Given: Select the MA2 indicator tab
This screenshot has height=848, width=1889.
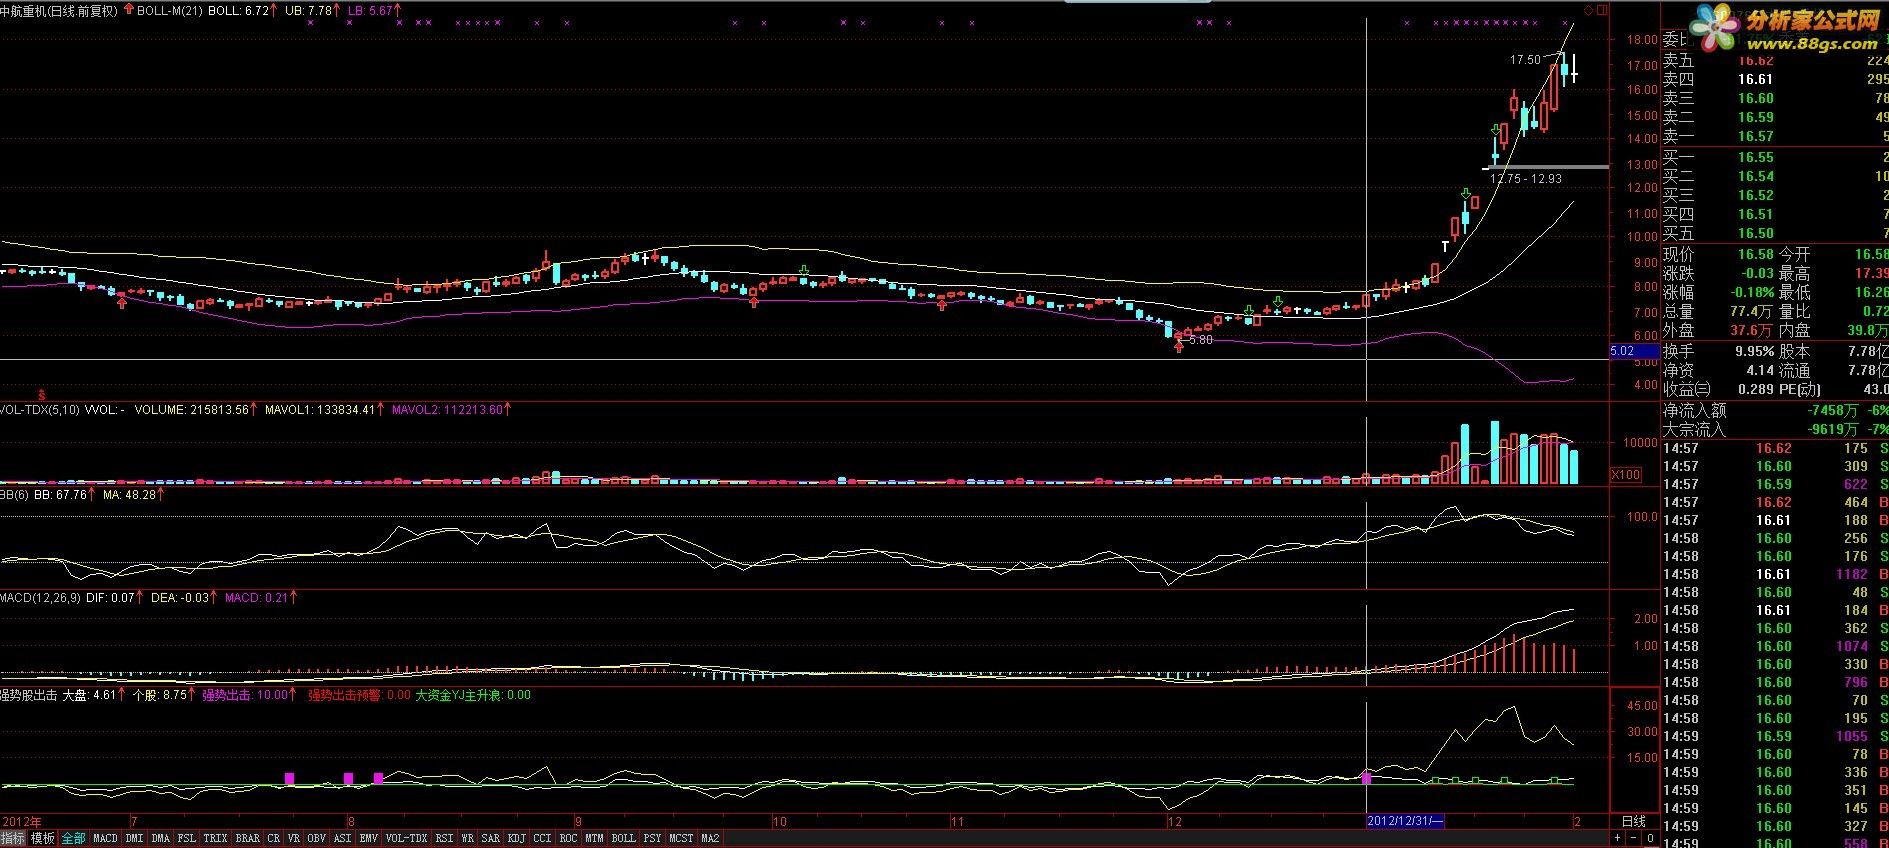Looking at the screenshot, I should (710, 838).
